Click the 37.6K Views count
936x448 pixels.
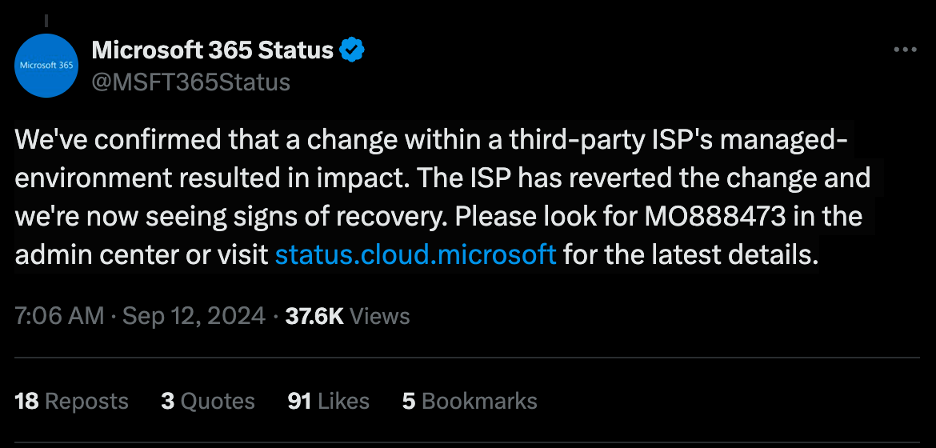coord(347,316)
